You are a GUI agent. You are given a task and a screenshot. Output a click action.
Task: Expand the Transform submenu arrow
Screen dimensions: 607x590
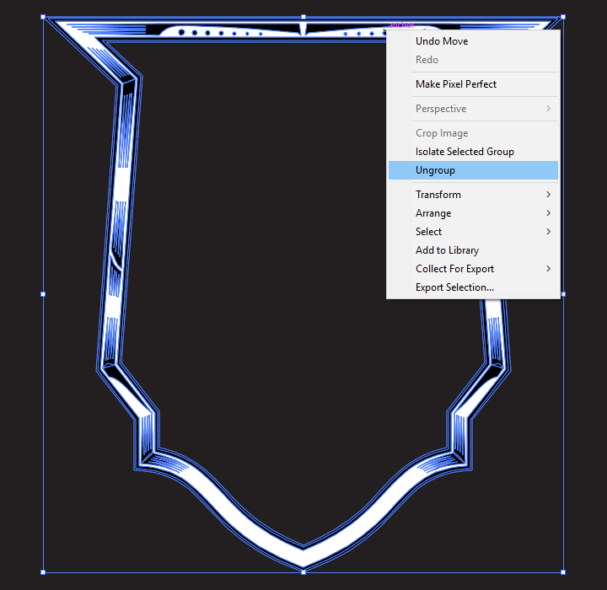(x=548, y=195)
